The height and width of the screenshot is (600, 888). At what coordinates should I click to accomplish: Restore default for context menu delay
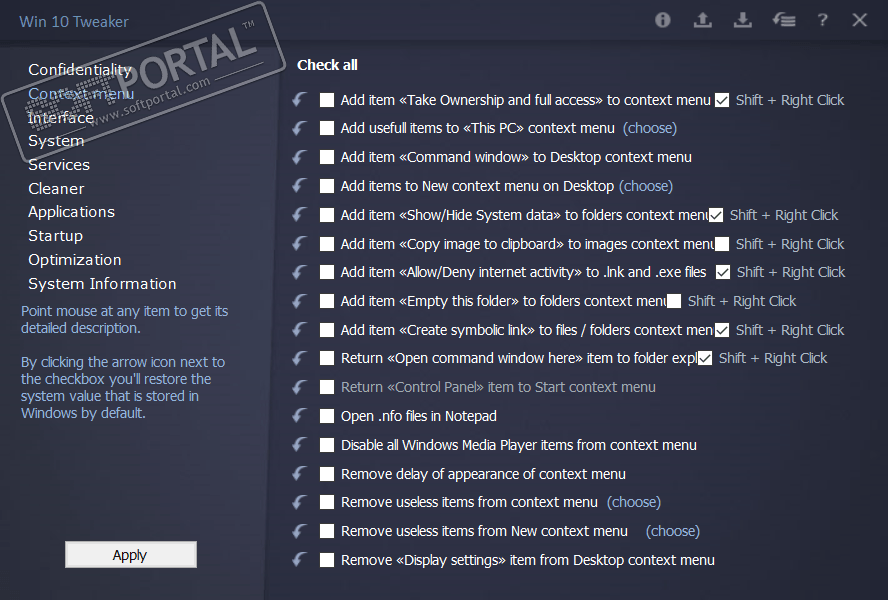tap(300, 474)
